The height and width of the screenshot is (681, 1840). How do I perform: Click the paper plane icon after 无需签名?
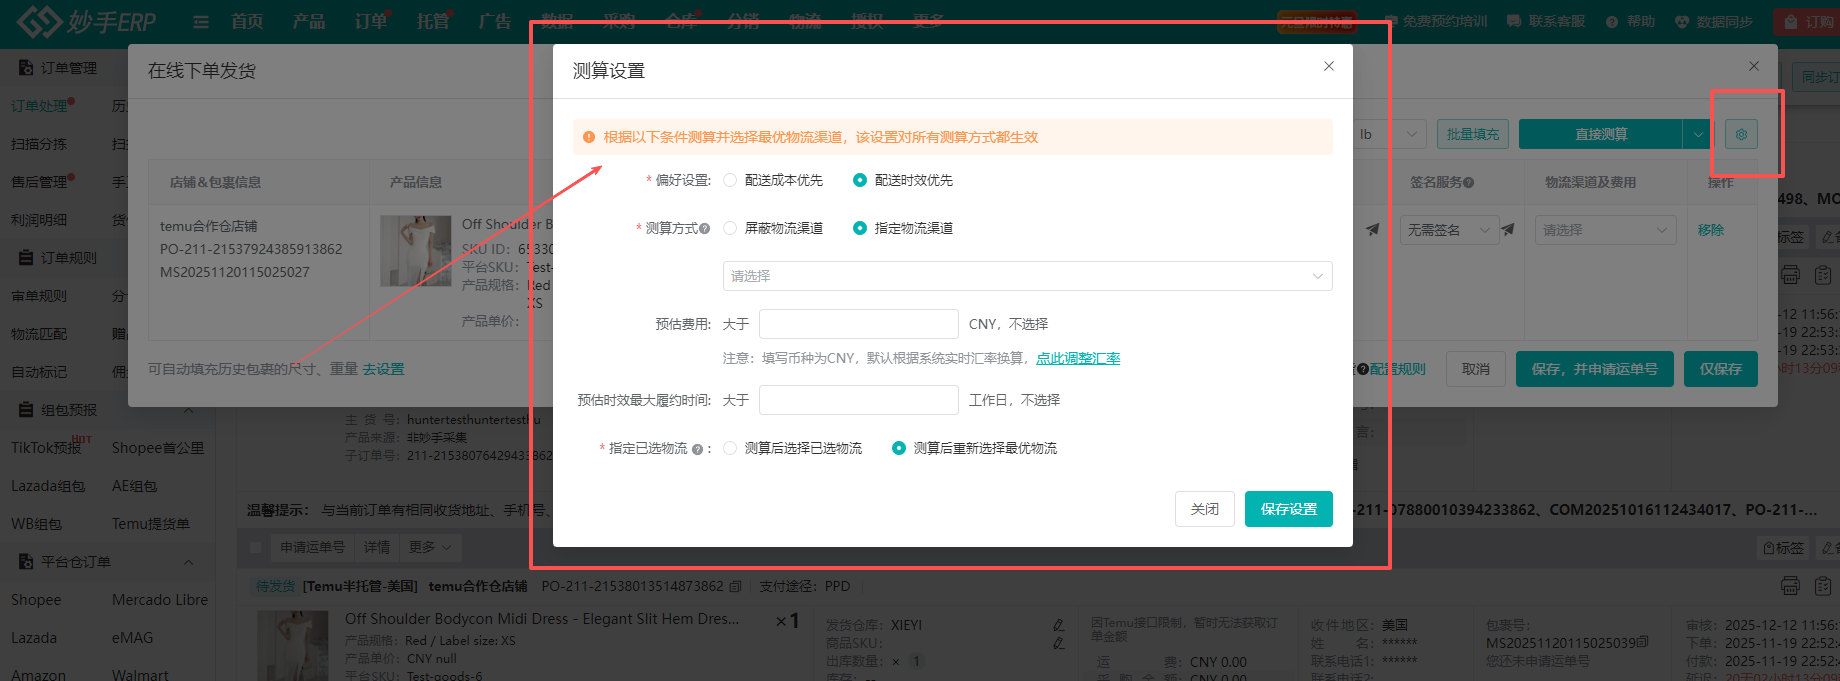[1508, 230]
